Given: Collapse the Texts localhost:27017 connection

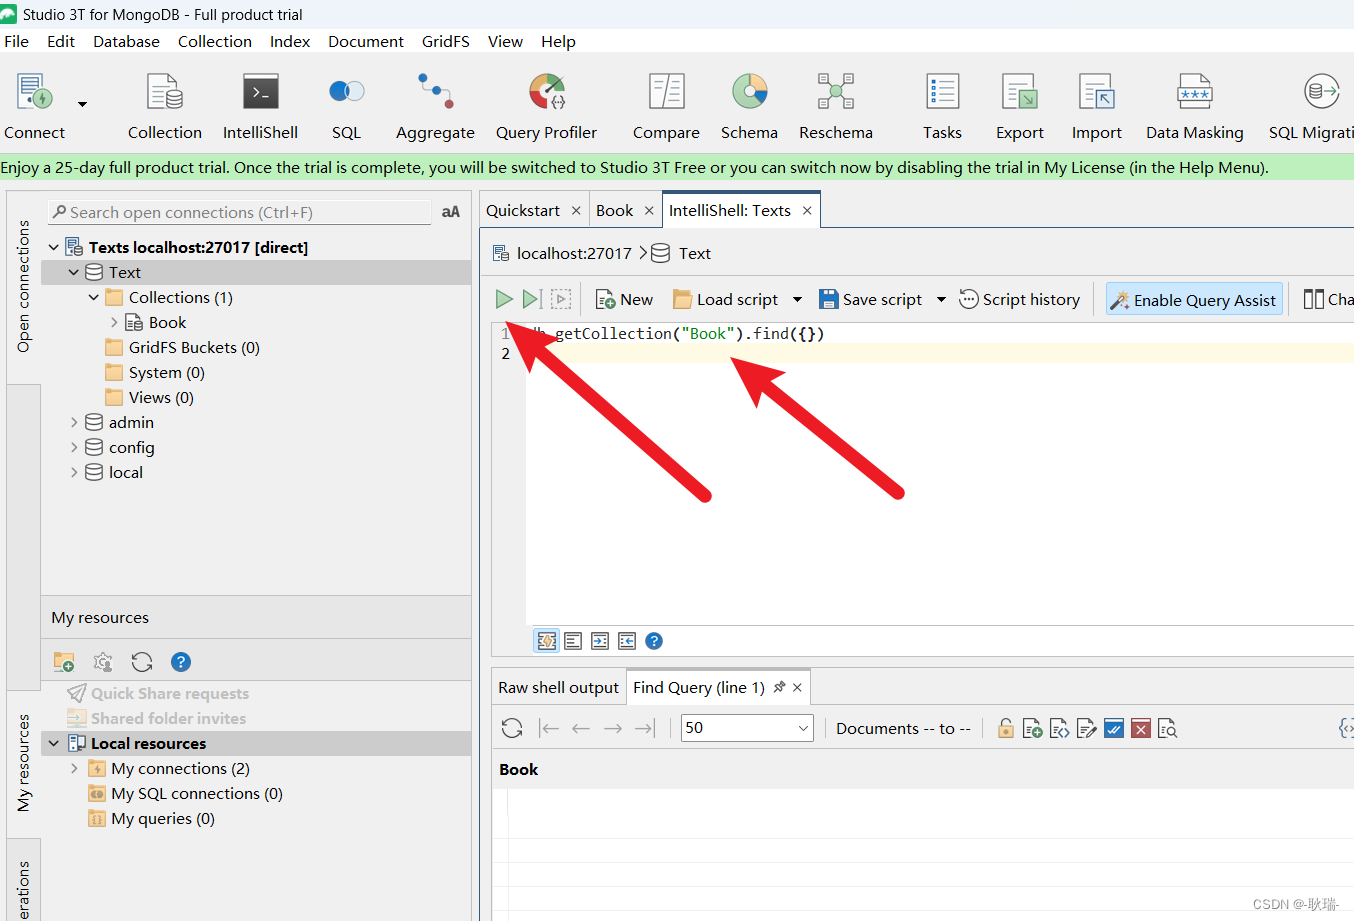Looking at the screenshot, I should (x=54, y=247).
